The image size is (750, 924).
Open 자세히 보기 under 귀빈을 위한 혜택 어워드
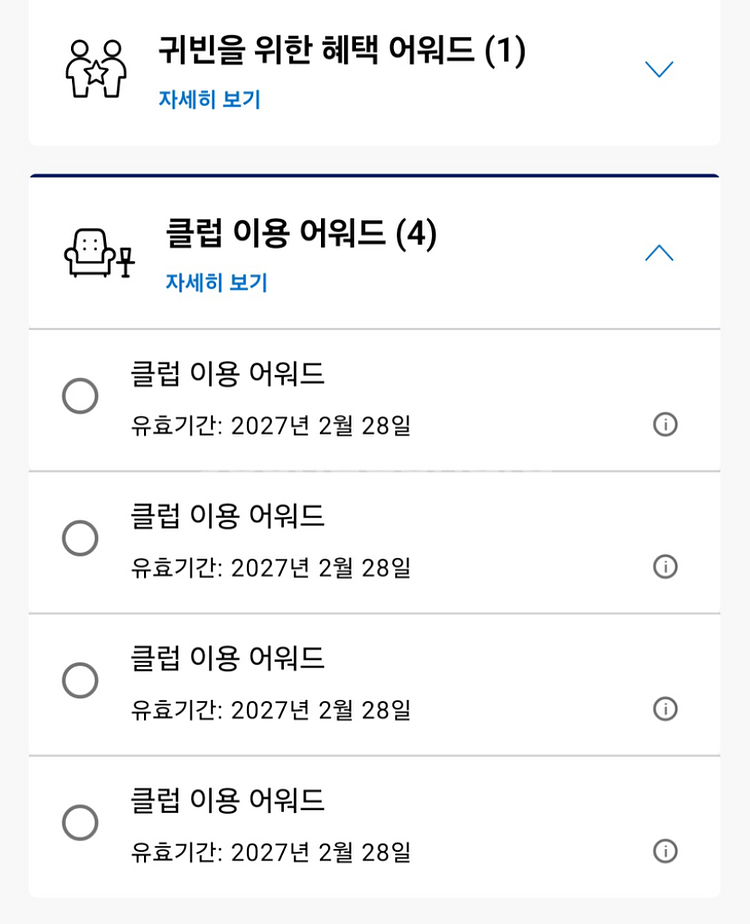pos(209,100)
